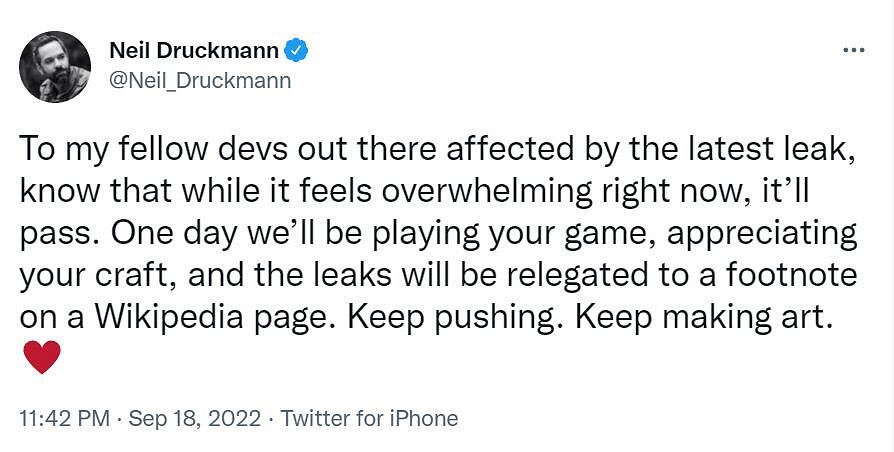Click the "Keep making art." sentence

coord(705,317)
